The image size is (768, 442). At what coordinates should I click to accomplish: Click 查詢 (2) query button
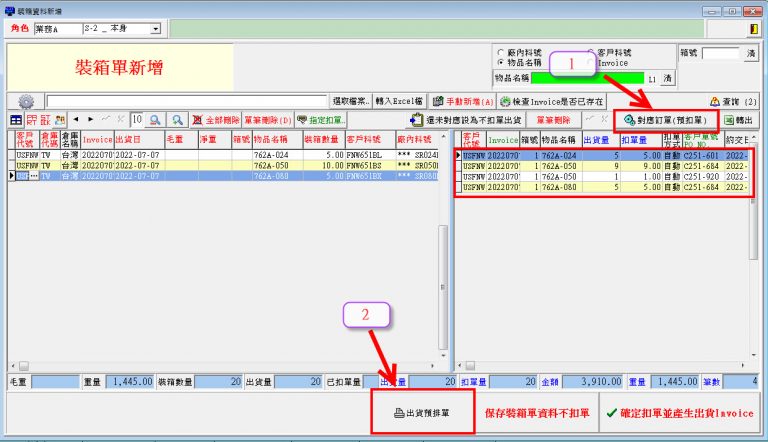click(734, 101)
